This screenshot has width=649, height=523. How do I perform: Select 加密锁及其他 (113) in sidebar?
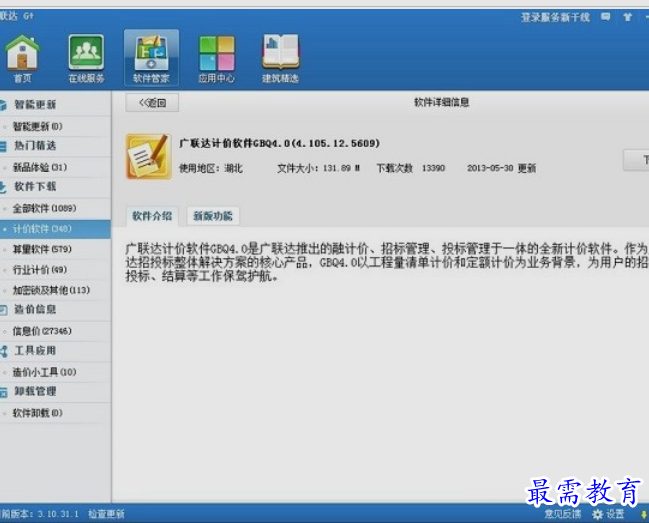(x=55, y=290)
